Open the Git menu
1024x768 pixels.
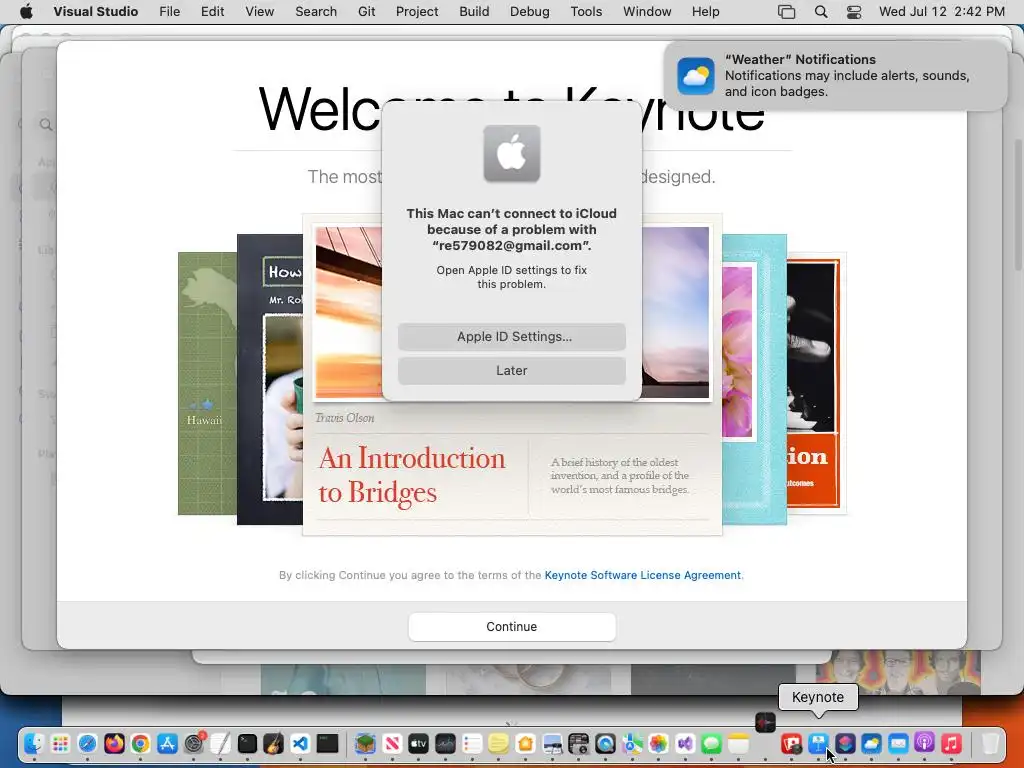point(366,12)
